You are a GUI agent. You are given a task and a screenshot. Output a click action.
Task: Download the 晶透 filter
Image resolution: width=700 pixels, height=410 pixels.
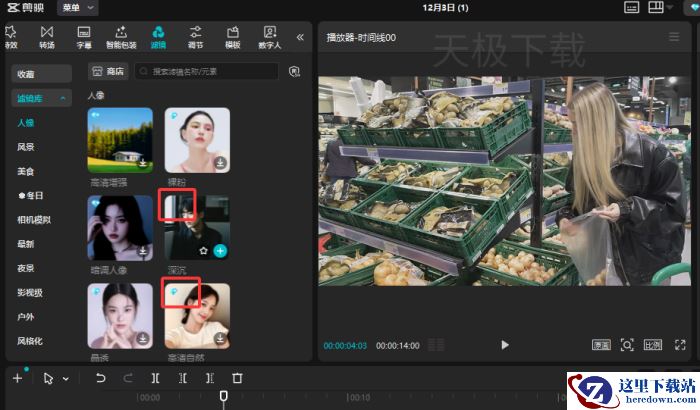143,339
